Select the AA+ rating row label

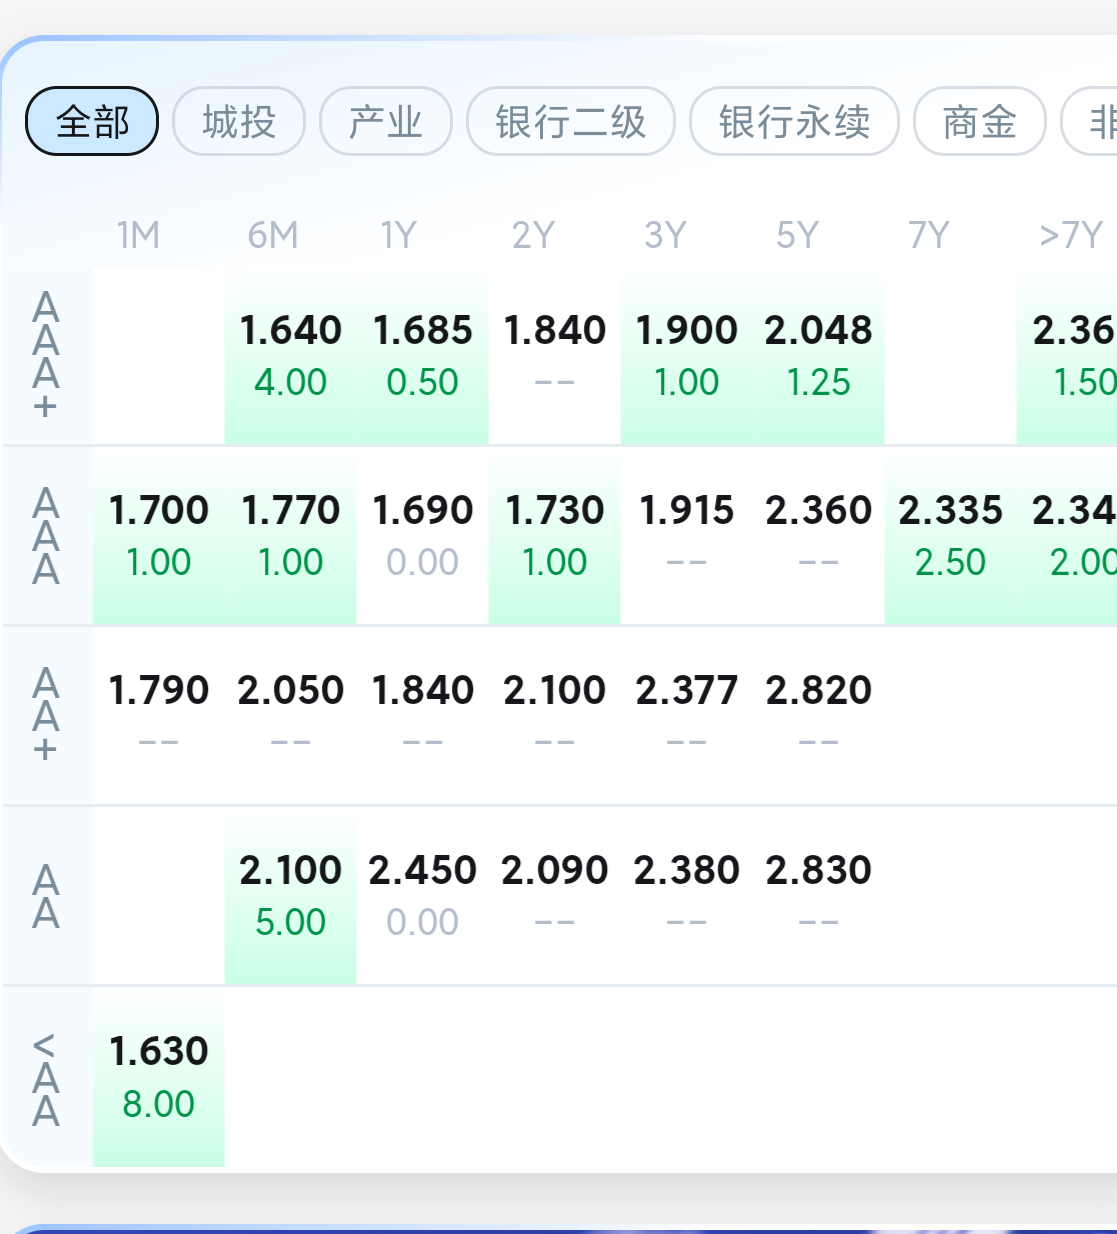point(46,715)
